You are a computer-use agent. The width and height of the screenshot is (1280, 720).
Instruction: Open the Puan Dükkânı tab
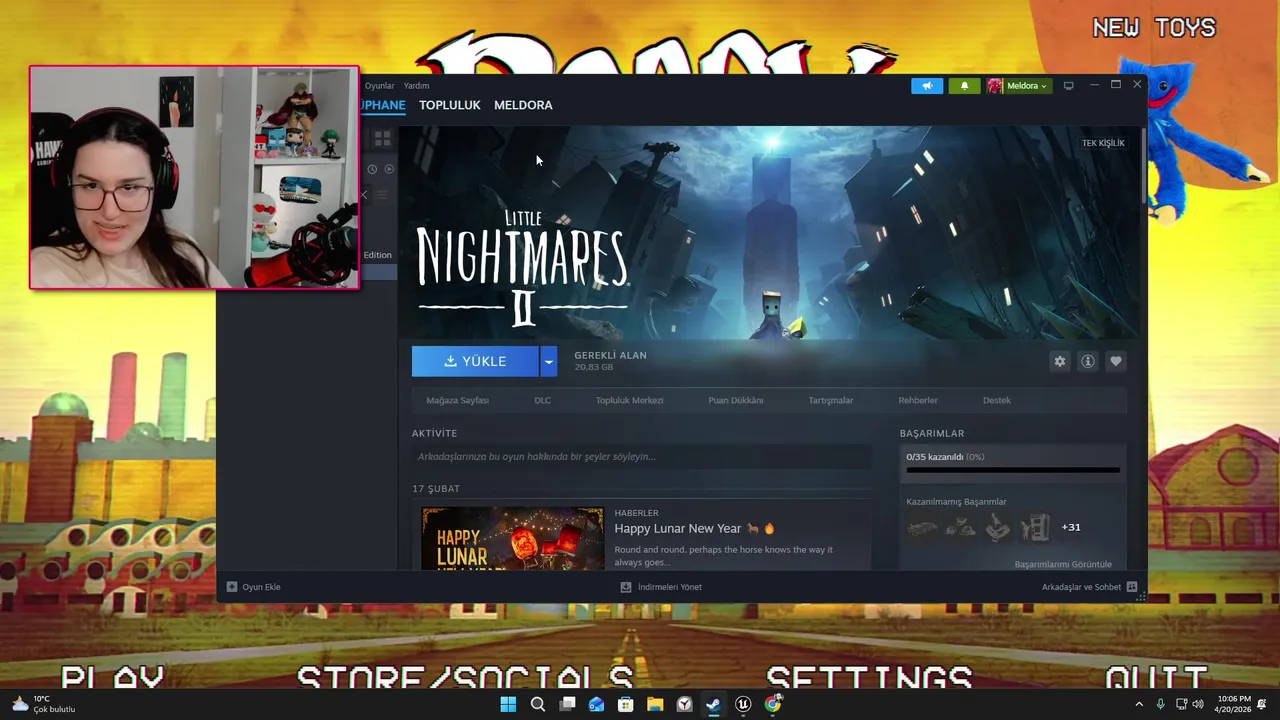point(736,400)
